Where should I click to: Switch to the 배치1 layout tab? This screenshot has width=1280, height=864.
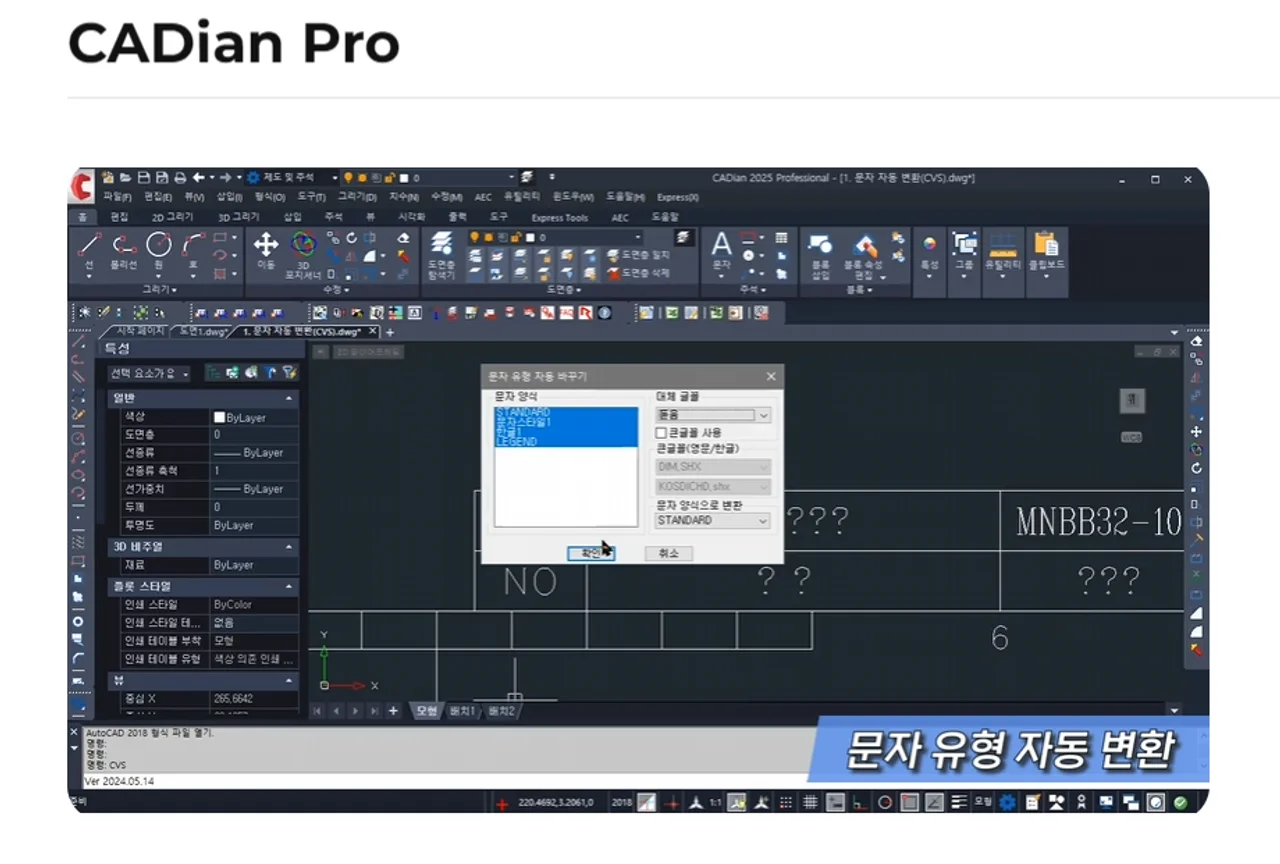[x=462, y=711]
